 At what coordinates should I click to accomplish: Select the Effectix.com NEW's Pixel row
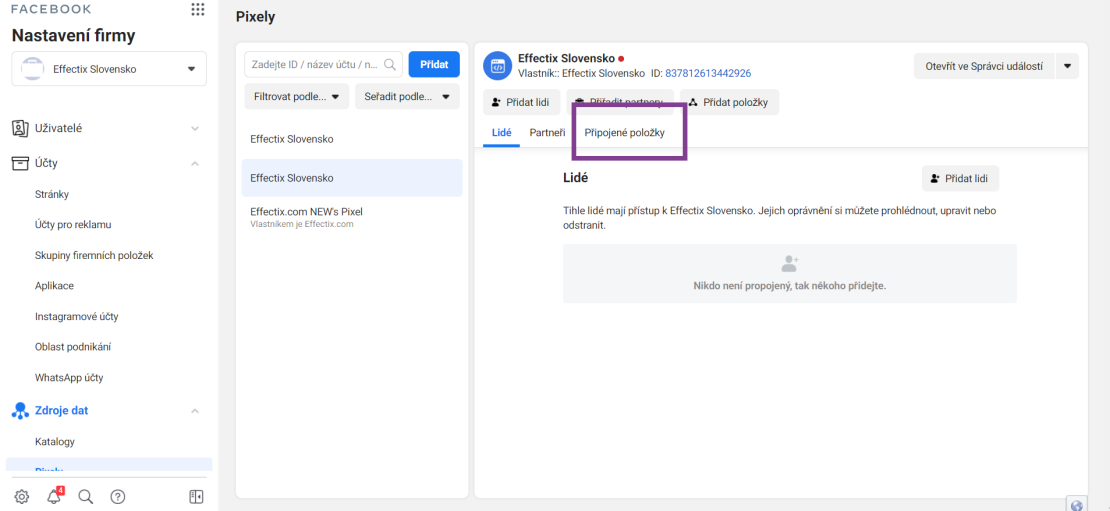[x=352, y=217]
